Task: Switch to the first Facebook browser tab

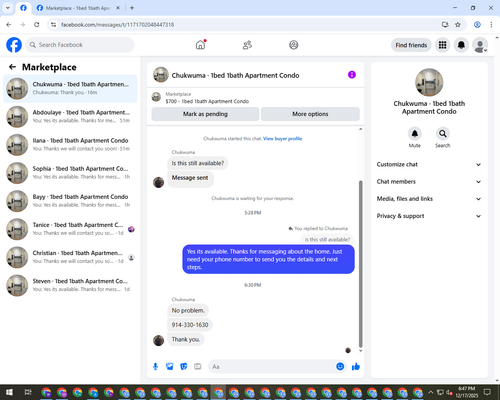Action: [23, 8]
